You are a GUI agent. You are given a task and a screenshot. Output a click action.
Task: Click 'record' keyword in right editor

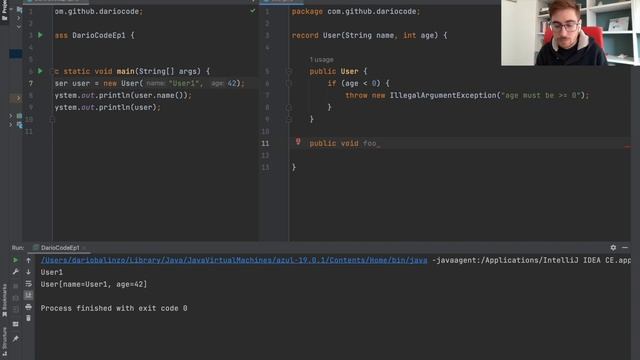305,36
